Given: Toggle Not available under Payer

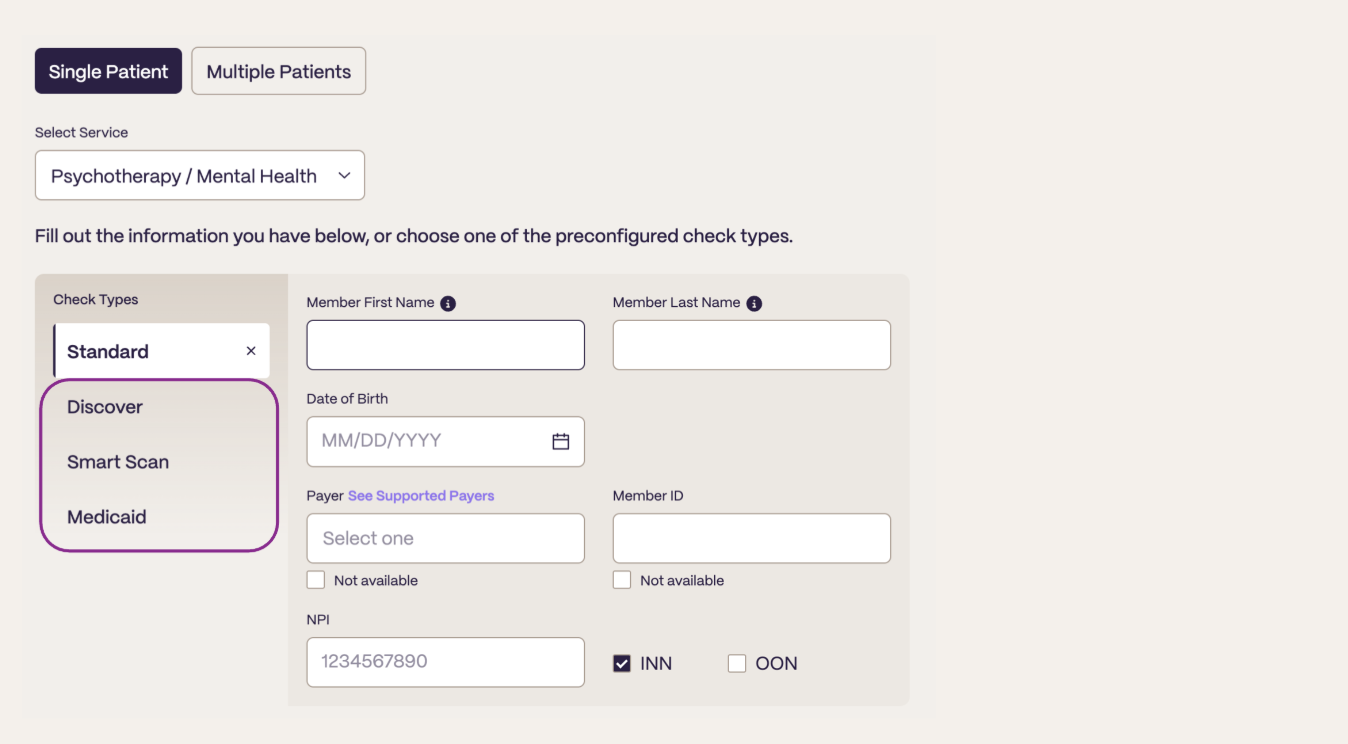Looking at the screenshot, I should pyautogui.click(x=316, y=580).
